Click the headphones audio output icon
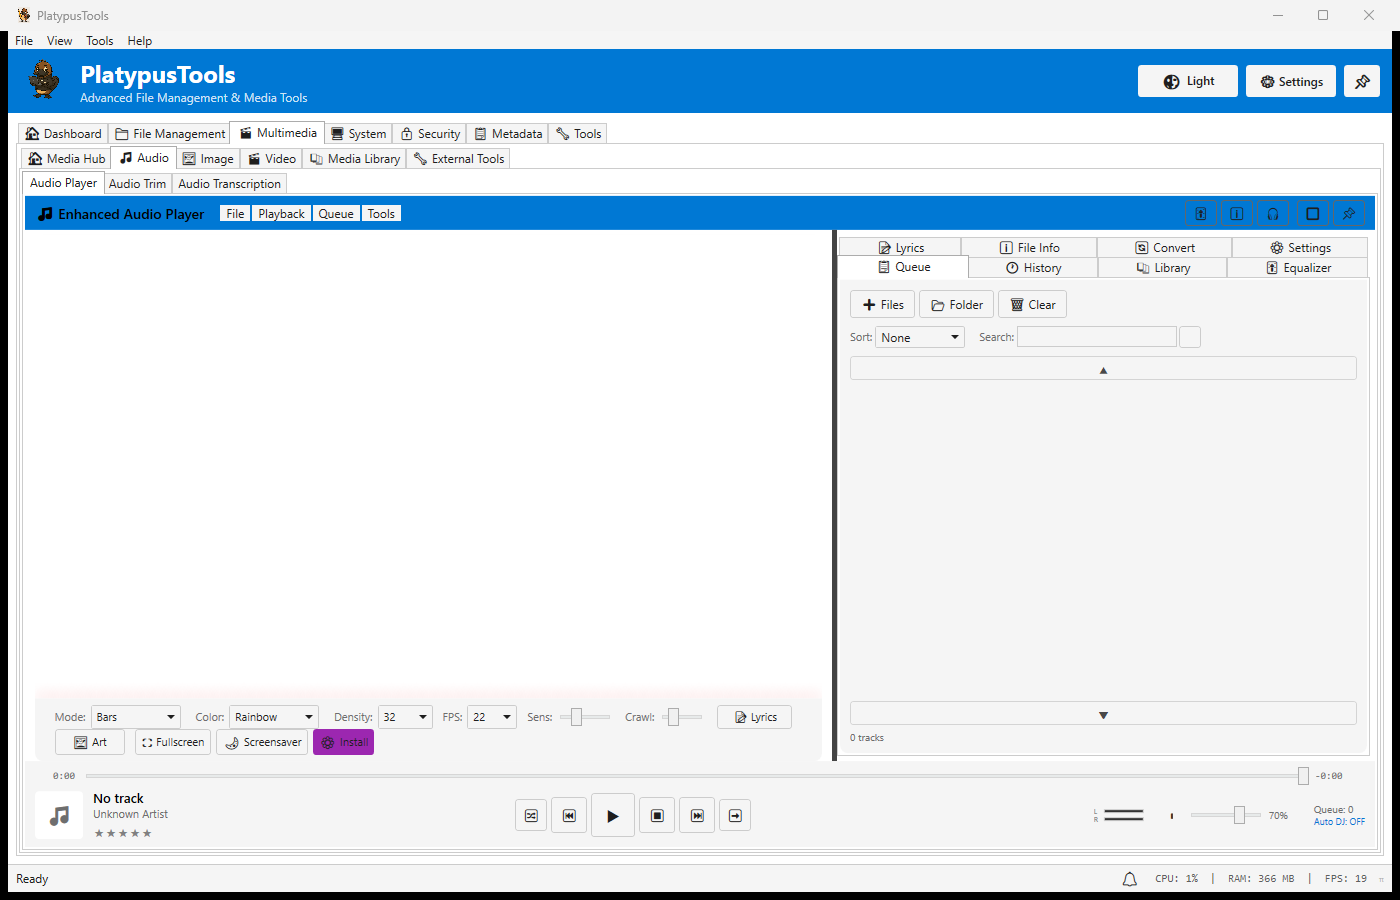Viewport: 1400px width, 900px height. click(1273, 212)
